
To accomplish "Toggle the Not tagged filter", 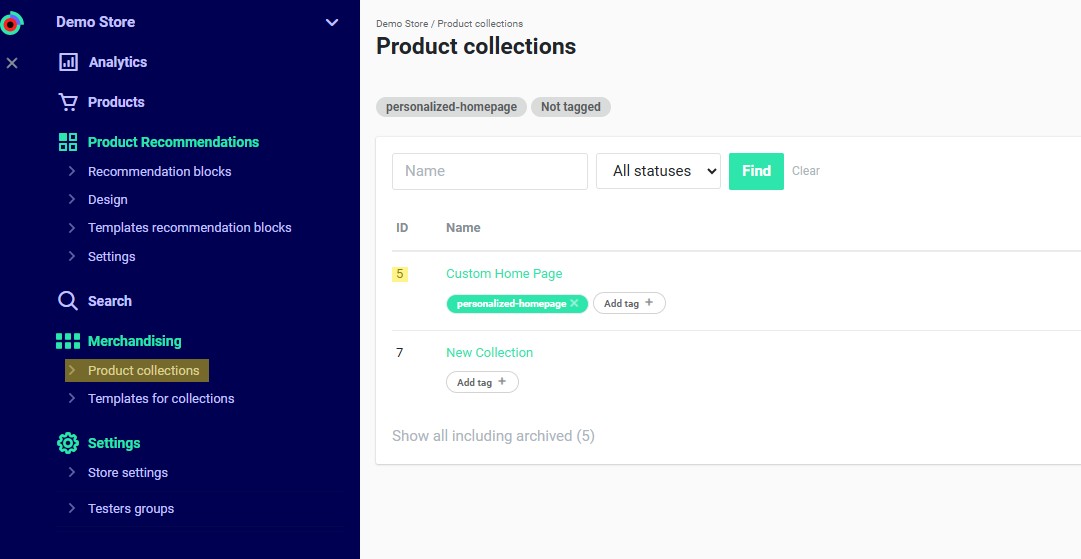I will click(570, 107).
